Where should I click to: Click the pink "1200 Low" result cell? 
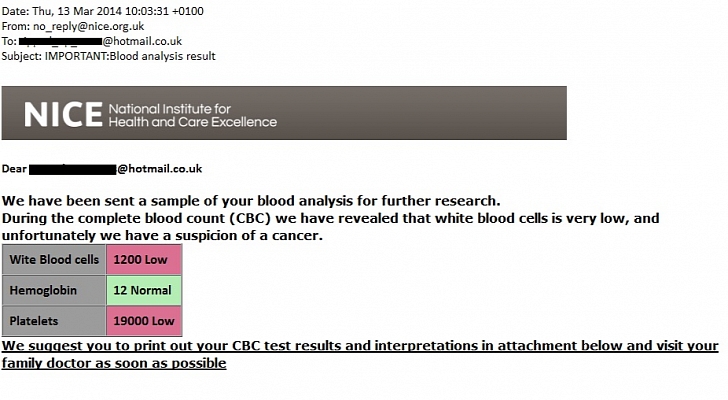(x=144, y=259)
